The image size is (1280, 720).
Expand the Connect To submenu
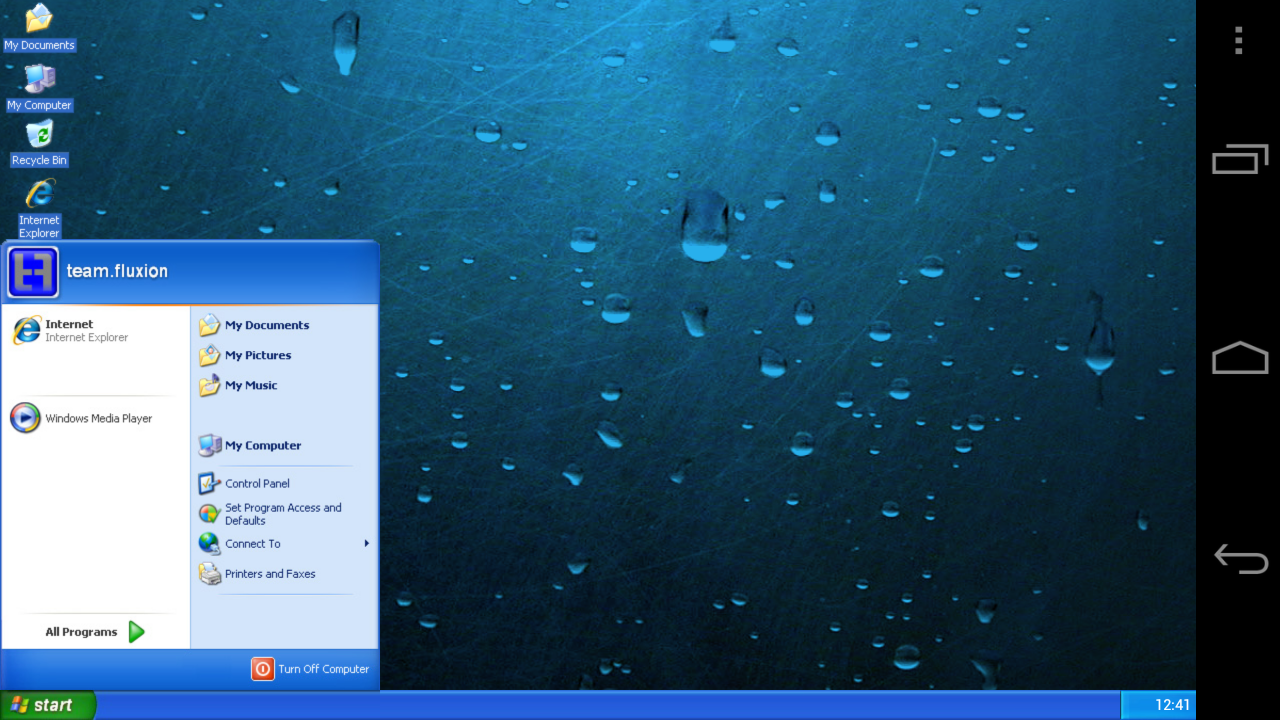tap(253, 543)
